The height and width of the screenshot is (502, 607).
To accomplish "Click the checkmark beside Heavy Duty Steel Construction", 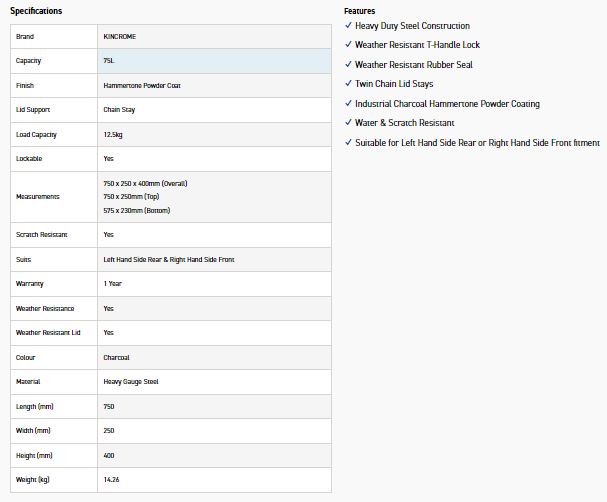I will tap(347, 26).
